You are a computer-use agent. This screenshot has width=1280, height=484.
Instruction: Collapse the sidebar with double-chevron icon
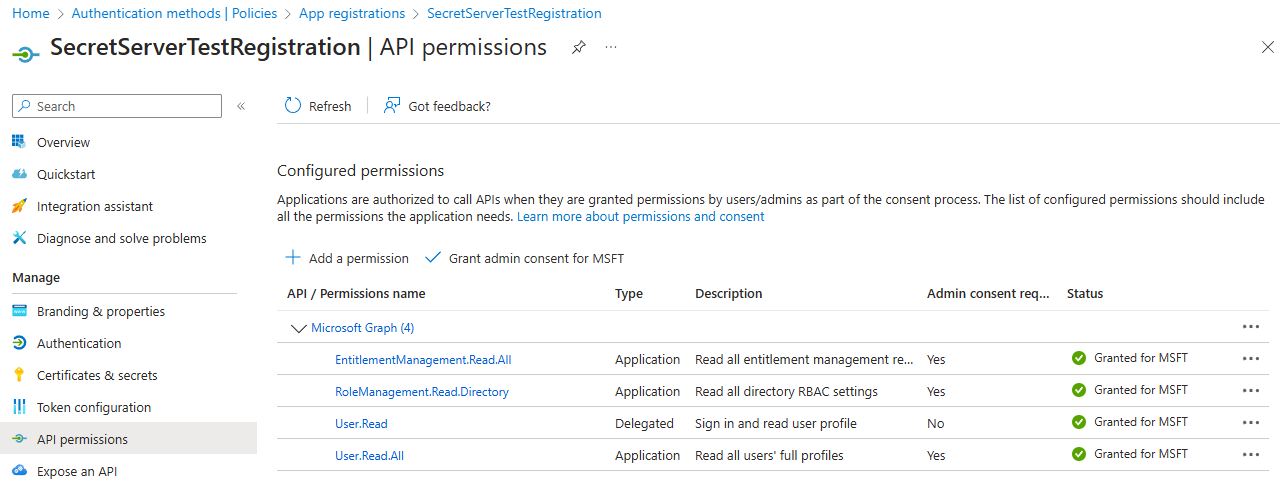click(241, 106)
